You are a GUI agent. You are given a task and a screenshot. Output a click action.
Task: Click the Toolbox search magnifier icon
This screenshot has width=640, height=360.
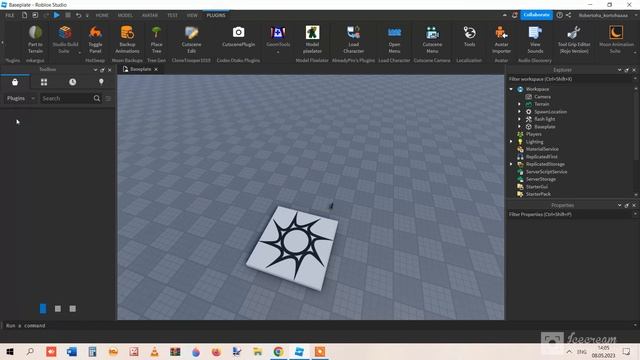point(97,98)
